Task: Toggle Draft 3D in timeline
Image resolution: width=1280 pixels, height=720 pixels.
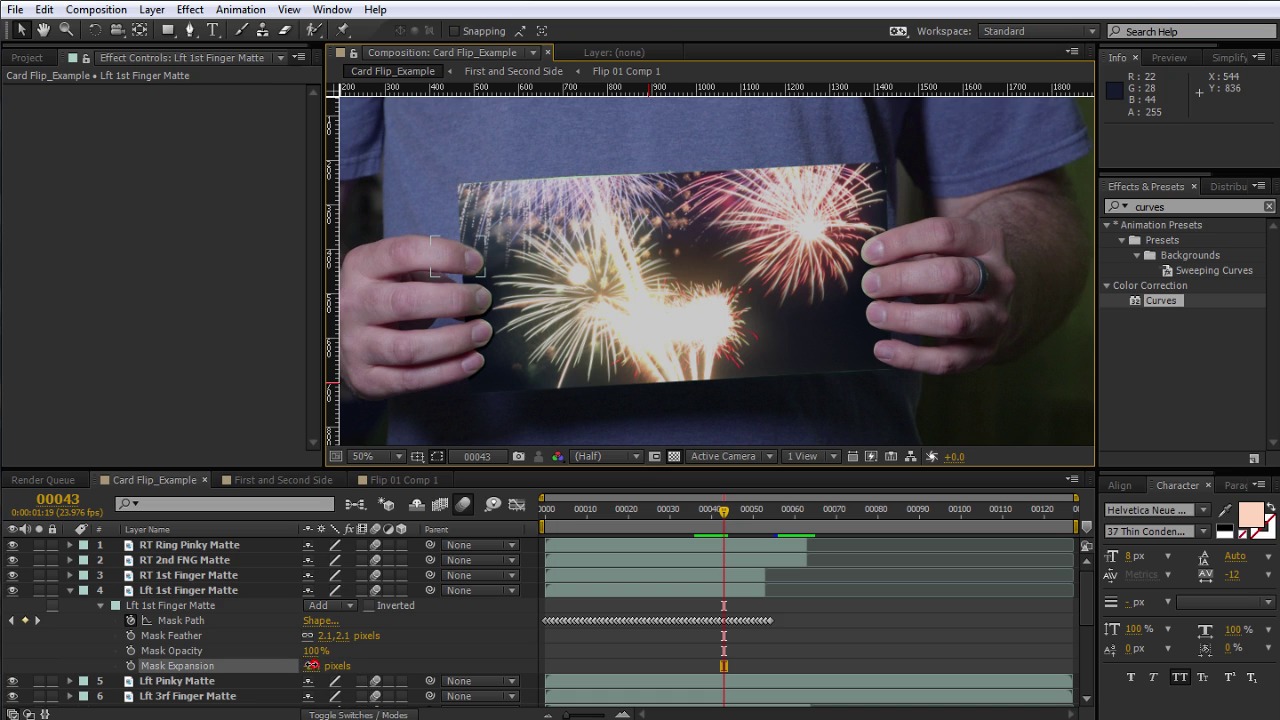Action: click(x=388, y=505)
